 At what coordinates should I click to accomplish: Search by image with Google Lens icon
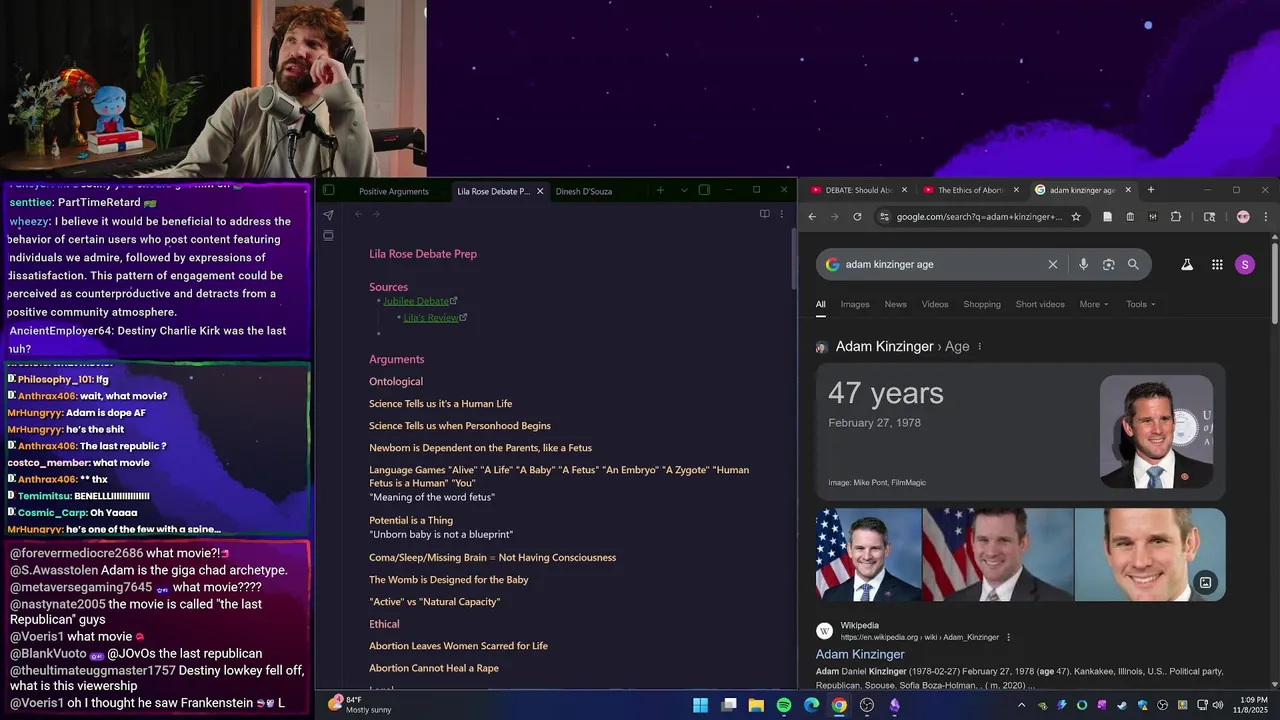point(1108,264)
